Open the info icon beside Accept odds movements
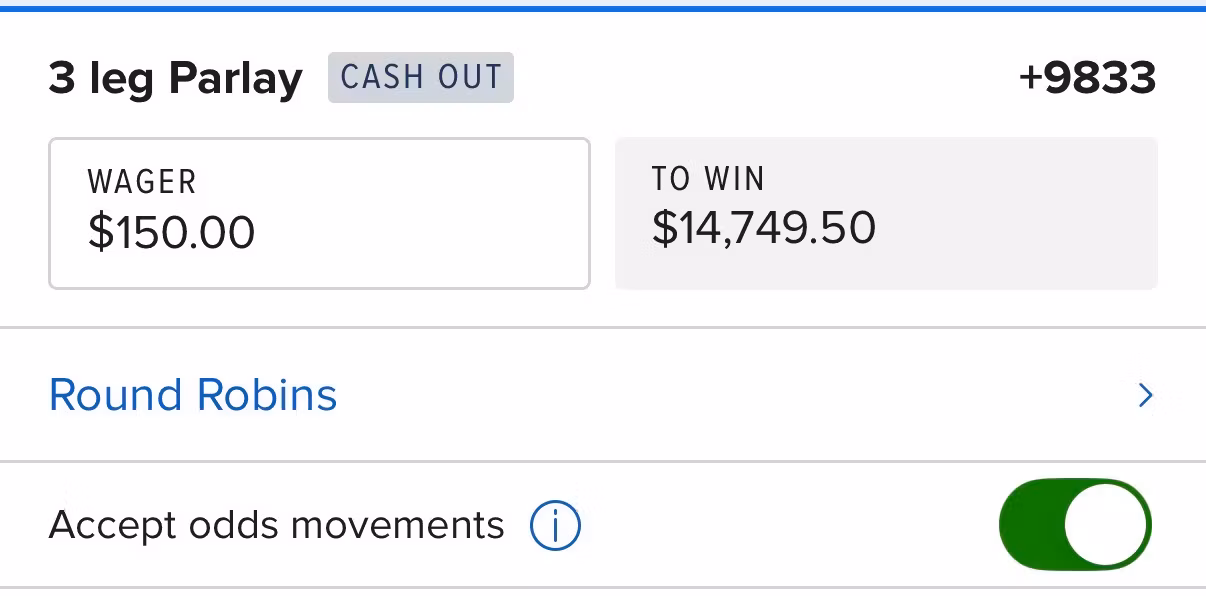Screen dimensions: 1206x596 555,525
